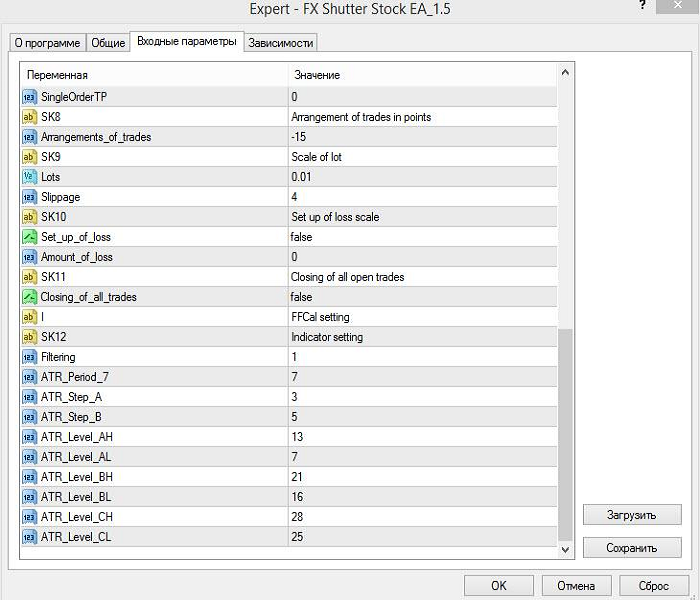Click the parameter list scrollbar thumb
This screenshot has width=700, height=600.
coord(565,435)
